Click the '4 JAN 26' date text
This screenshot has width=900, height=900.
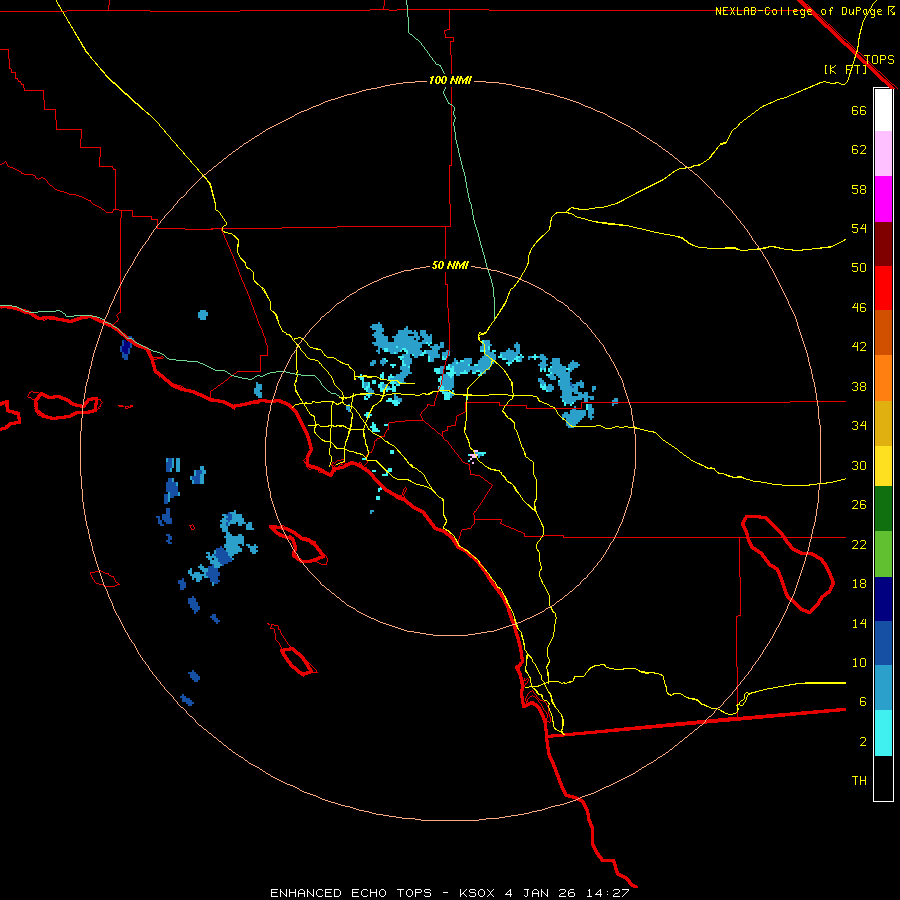coord(542,893)
